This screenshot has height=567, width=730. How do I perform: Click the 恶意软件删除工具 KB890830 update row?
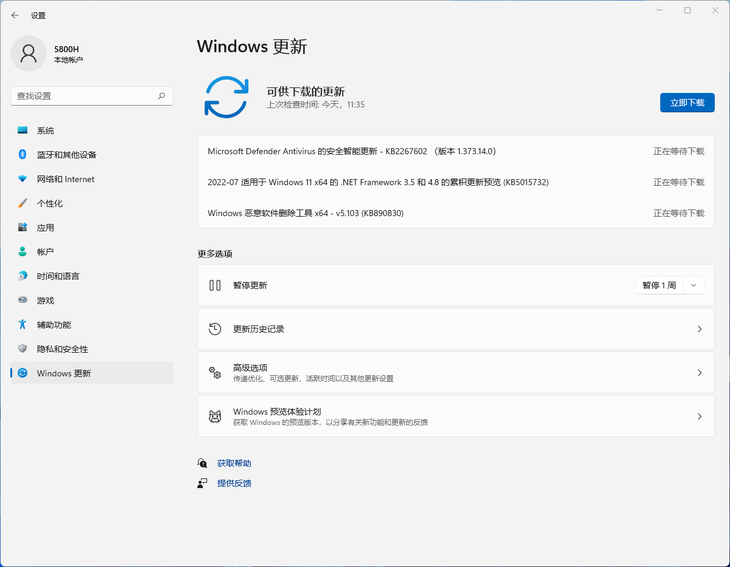456,213
